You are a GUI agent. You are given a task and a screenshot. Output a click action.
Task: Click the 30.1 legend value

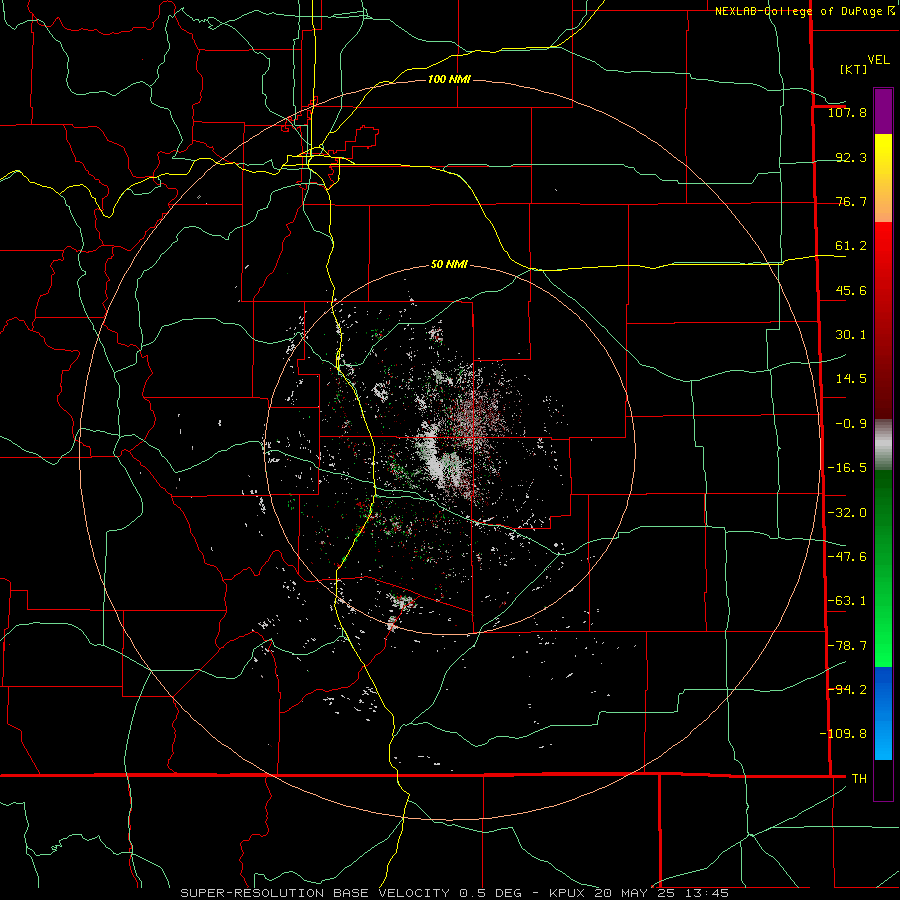851,334
